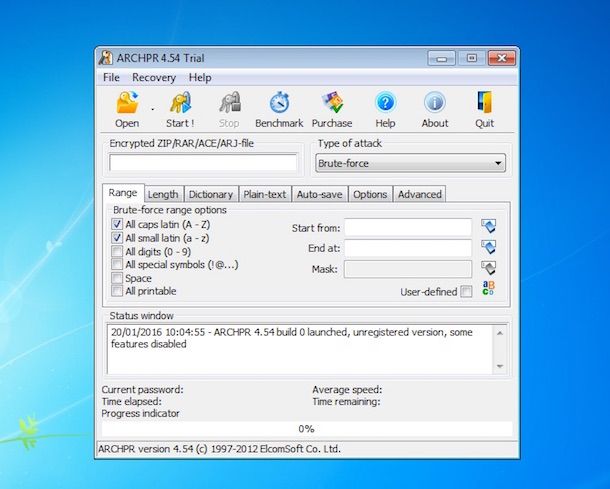Click the Start! recovery icon
This screenshot has width=610, height=489.
pos(181,102)
